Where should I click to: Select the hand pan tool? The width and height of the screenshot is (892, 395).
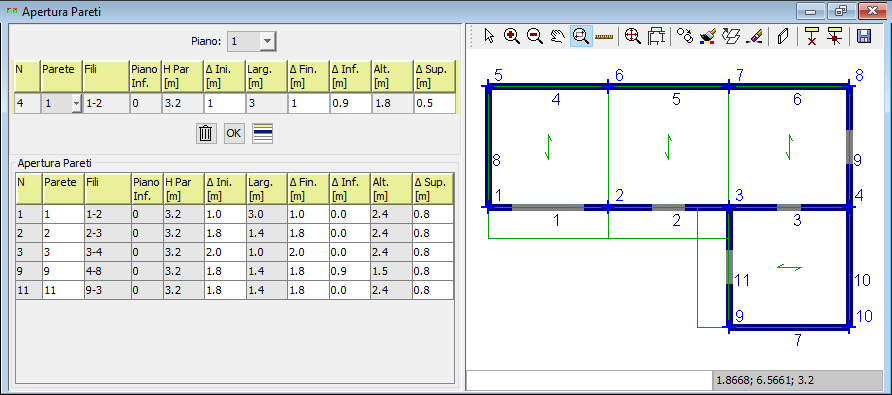tap(558, 36)
